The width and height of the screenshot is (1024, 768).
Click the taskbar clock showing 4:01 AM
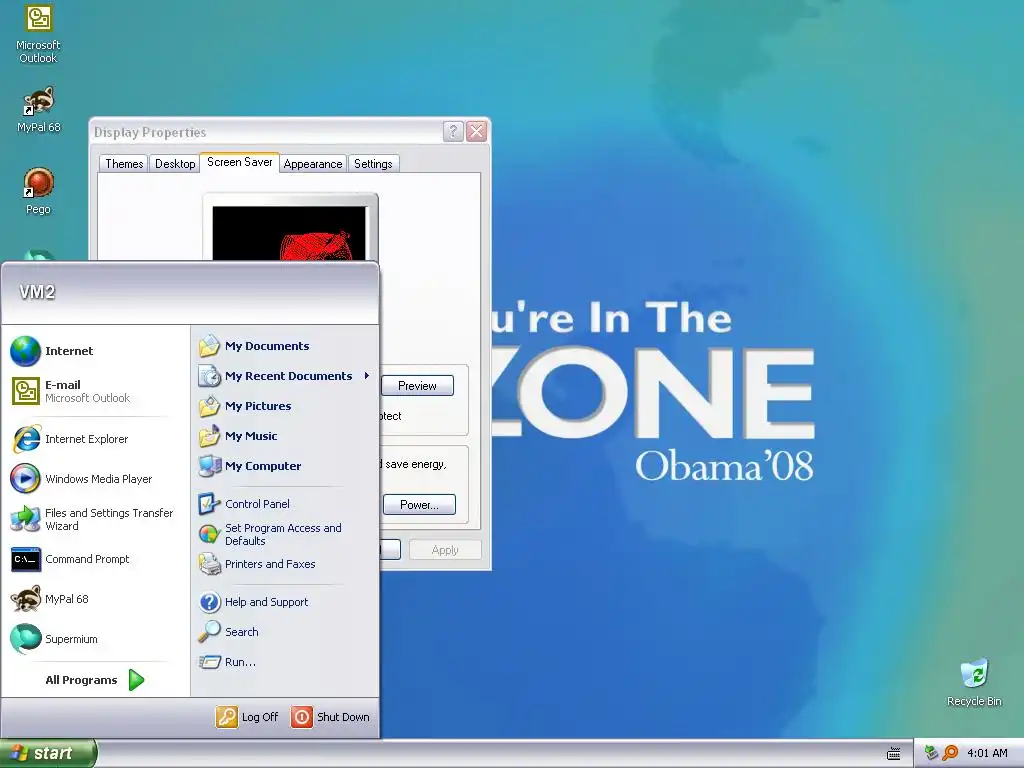tap(987, 754)
